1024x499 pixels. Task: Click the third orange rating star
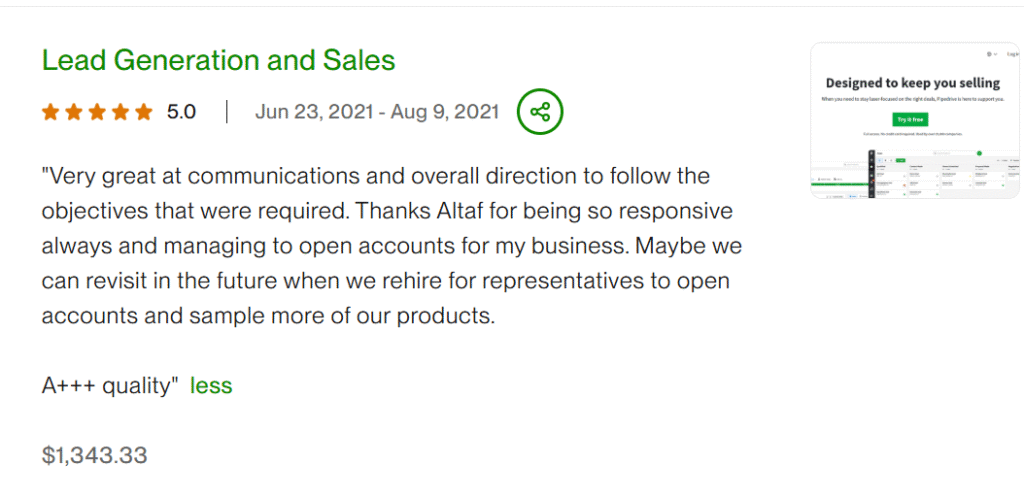pyautogui.click(x=97, y=112)
